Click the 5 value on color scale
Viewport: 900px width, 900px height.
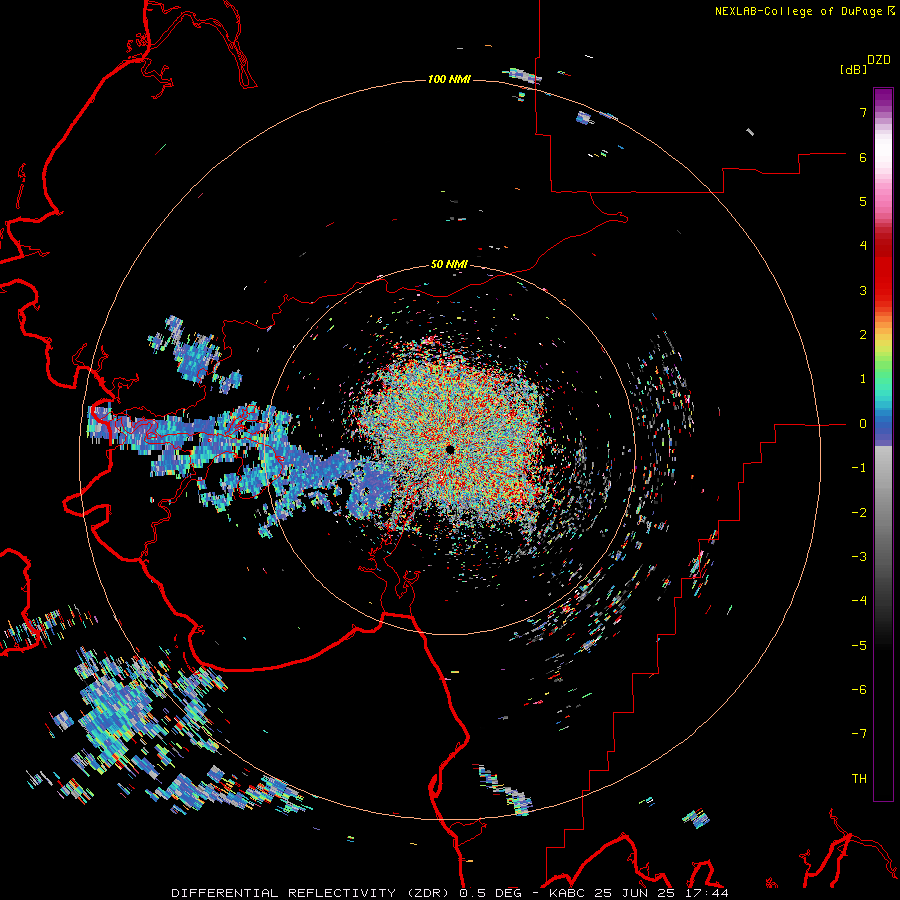click(863, 201)
